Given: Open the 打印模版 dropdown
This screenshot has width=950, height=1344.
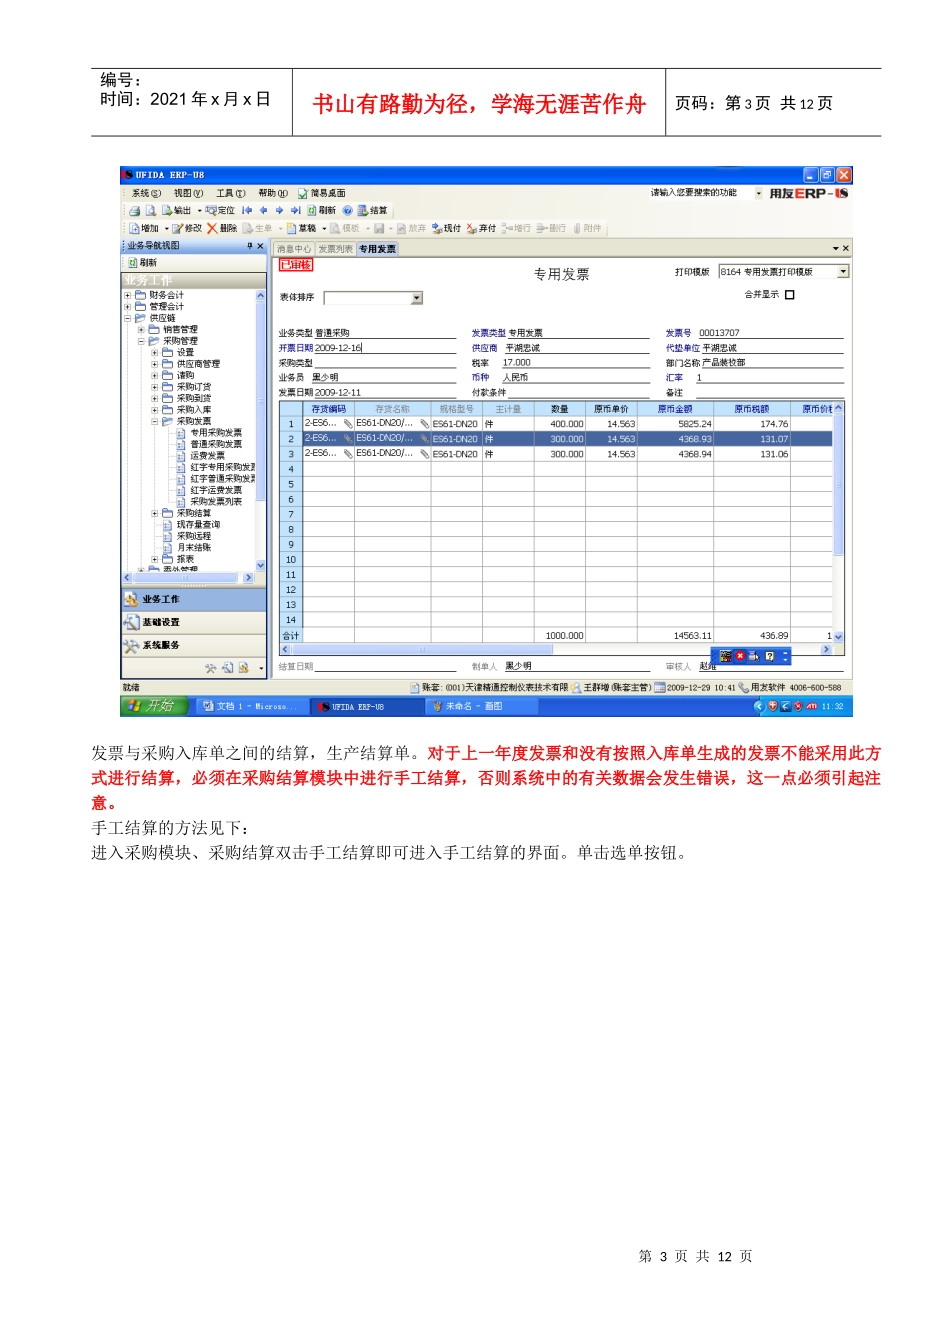Looking at the screenshot, I should (843, 272).
